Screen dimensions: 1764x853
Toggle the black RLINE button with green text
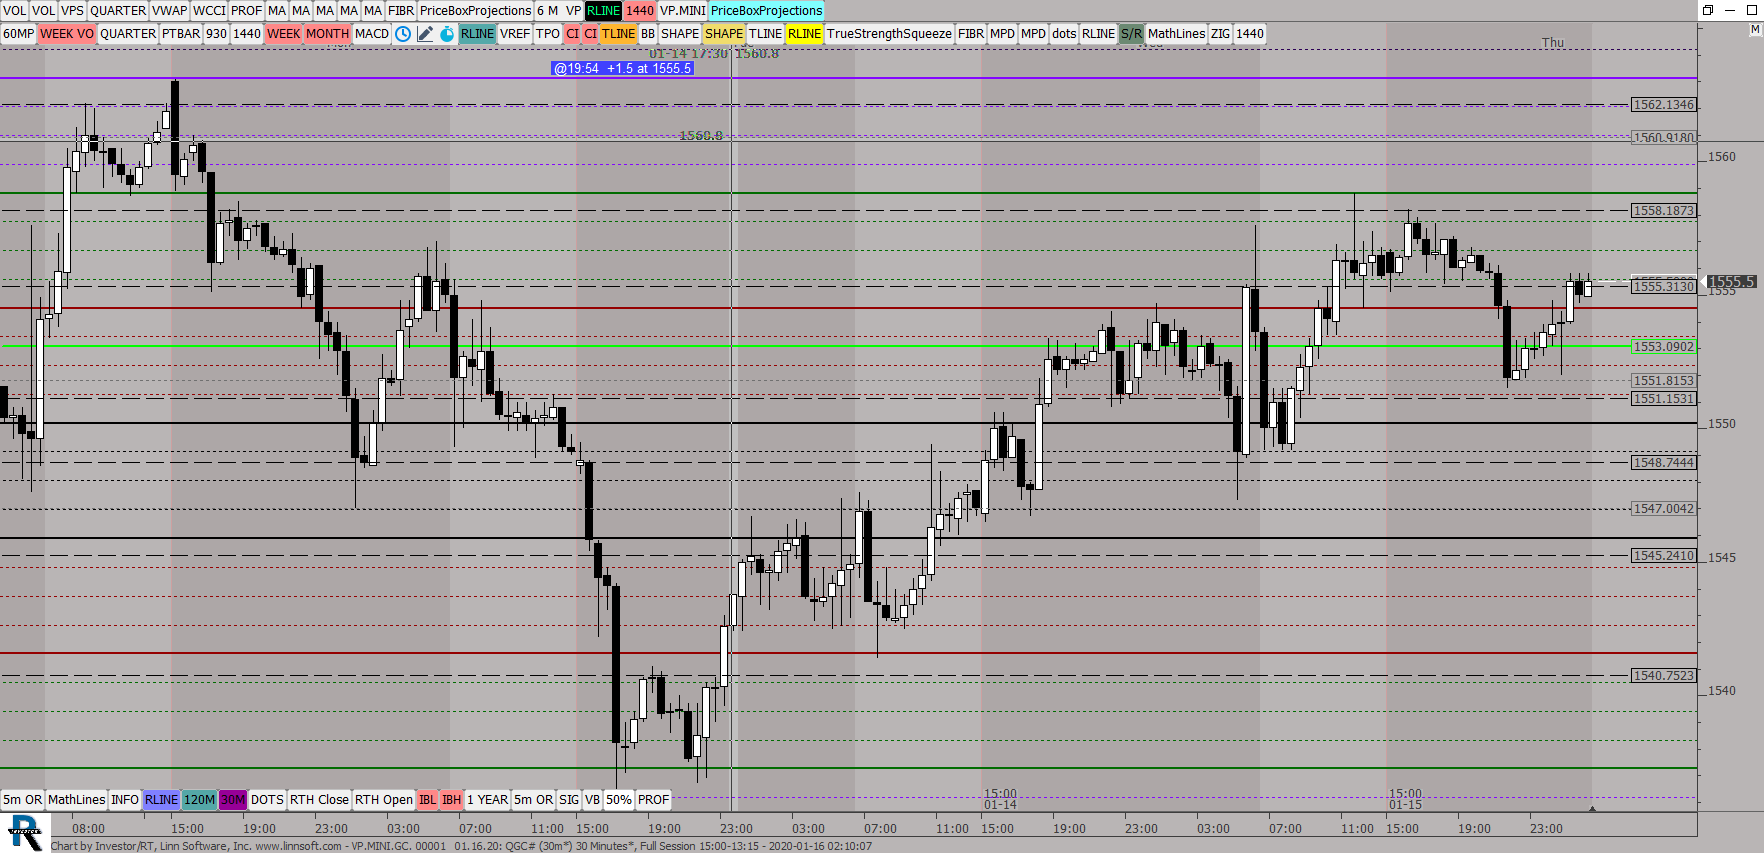(x=603, y=11)
